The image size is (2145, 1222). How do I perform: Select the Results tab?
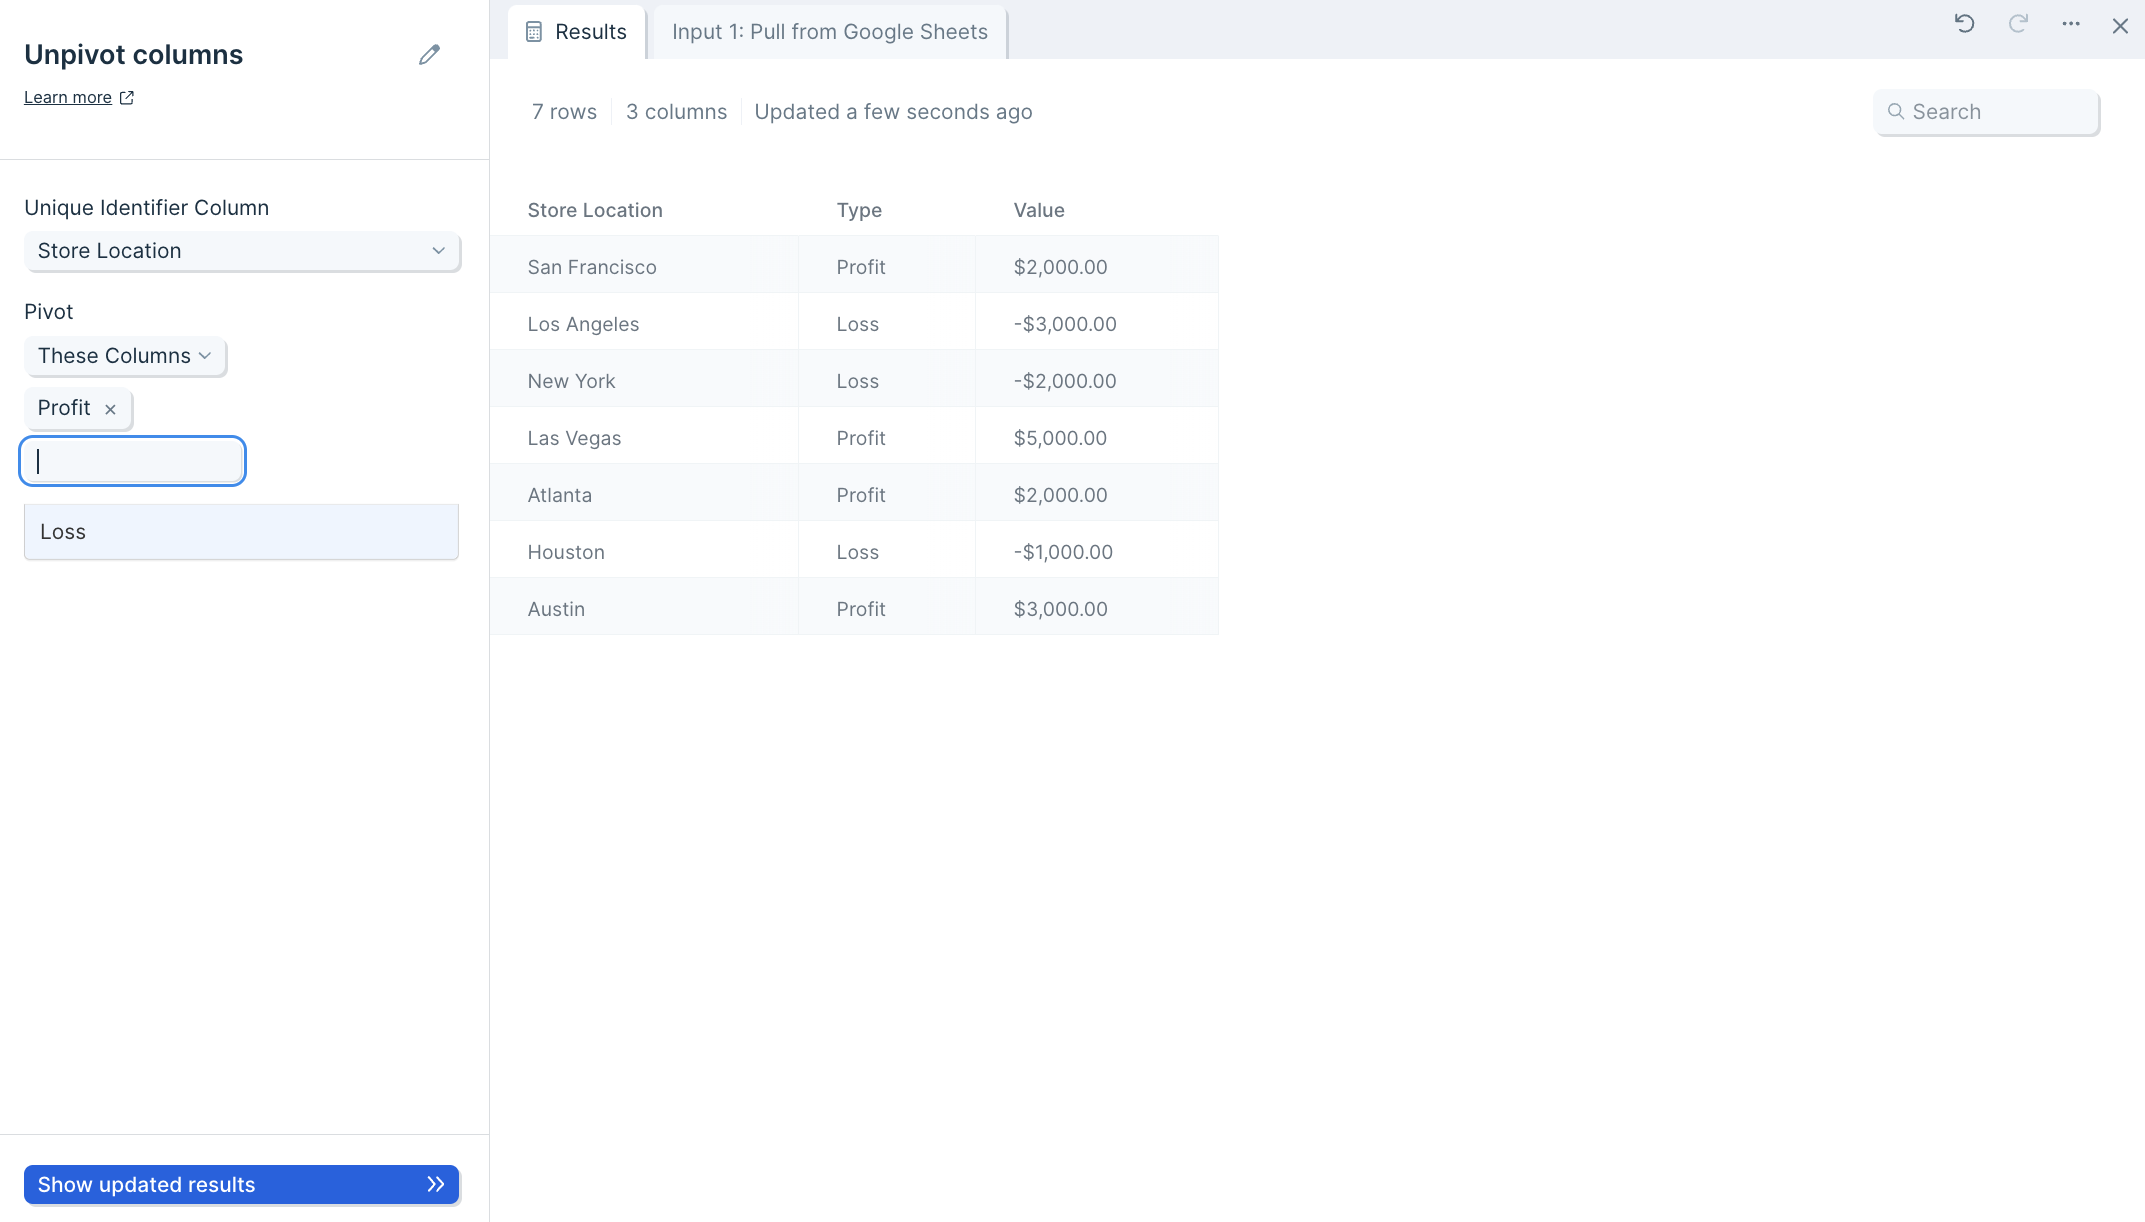tap(590, 32)
